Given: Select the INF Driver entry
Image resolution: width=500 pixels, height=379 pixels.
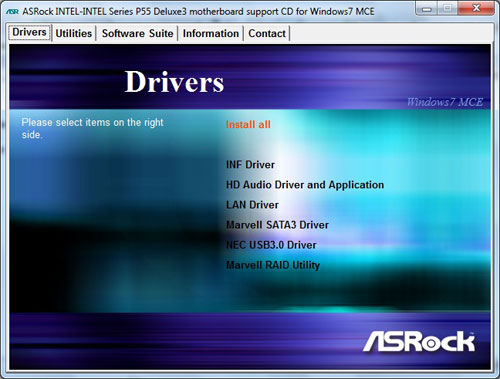Looking at the screenshot, I should (x=250, y=165).
